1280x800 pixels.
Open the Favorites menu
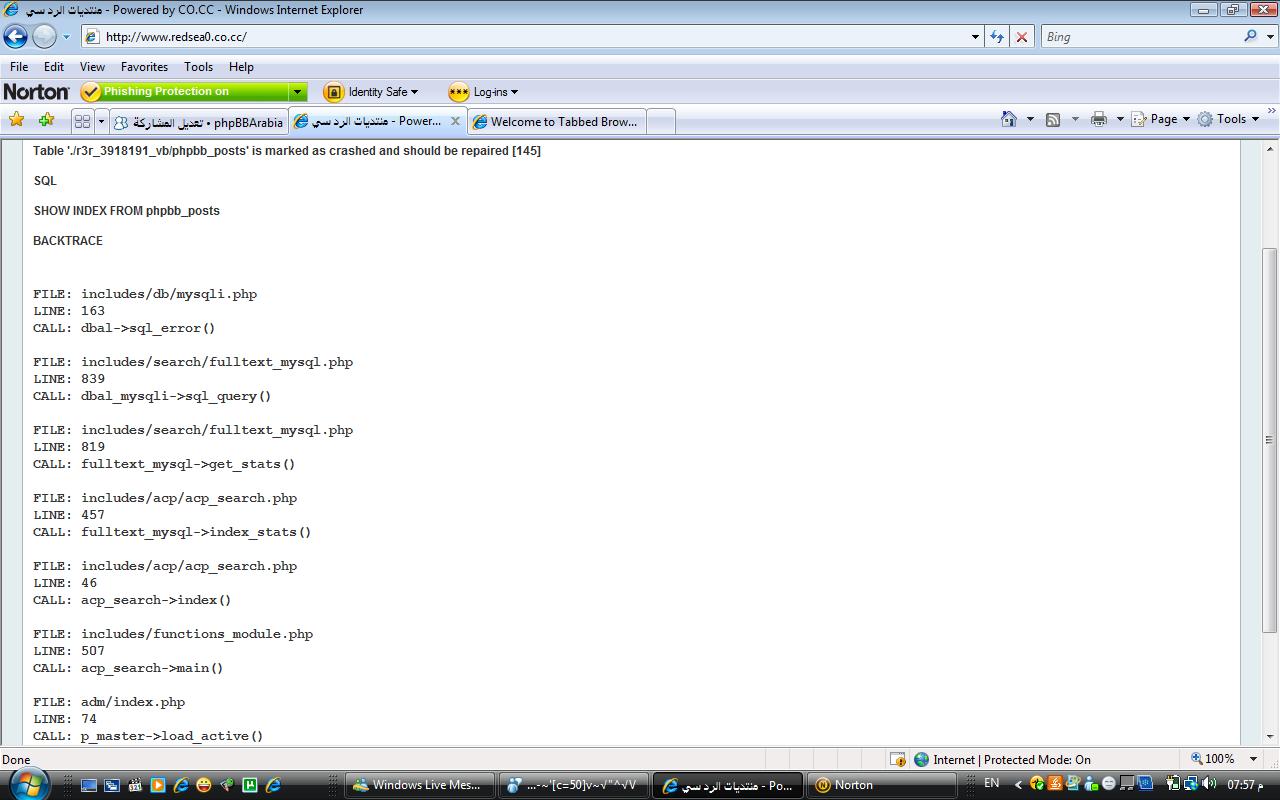click(x=144, y=67)
